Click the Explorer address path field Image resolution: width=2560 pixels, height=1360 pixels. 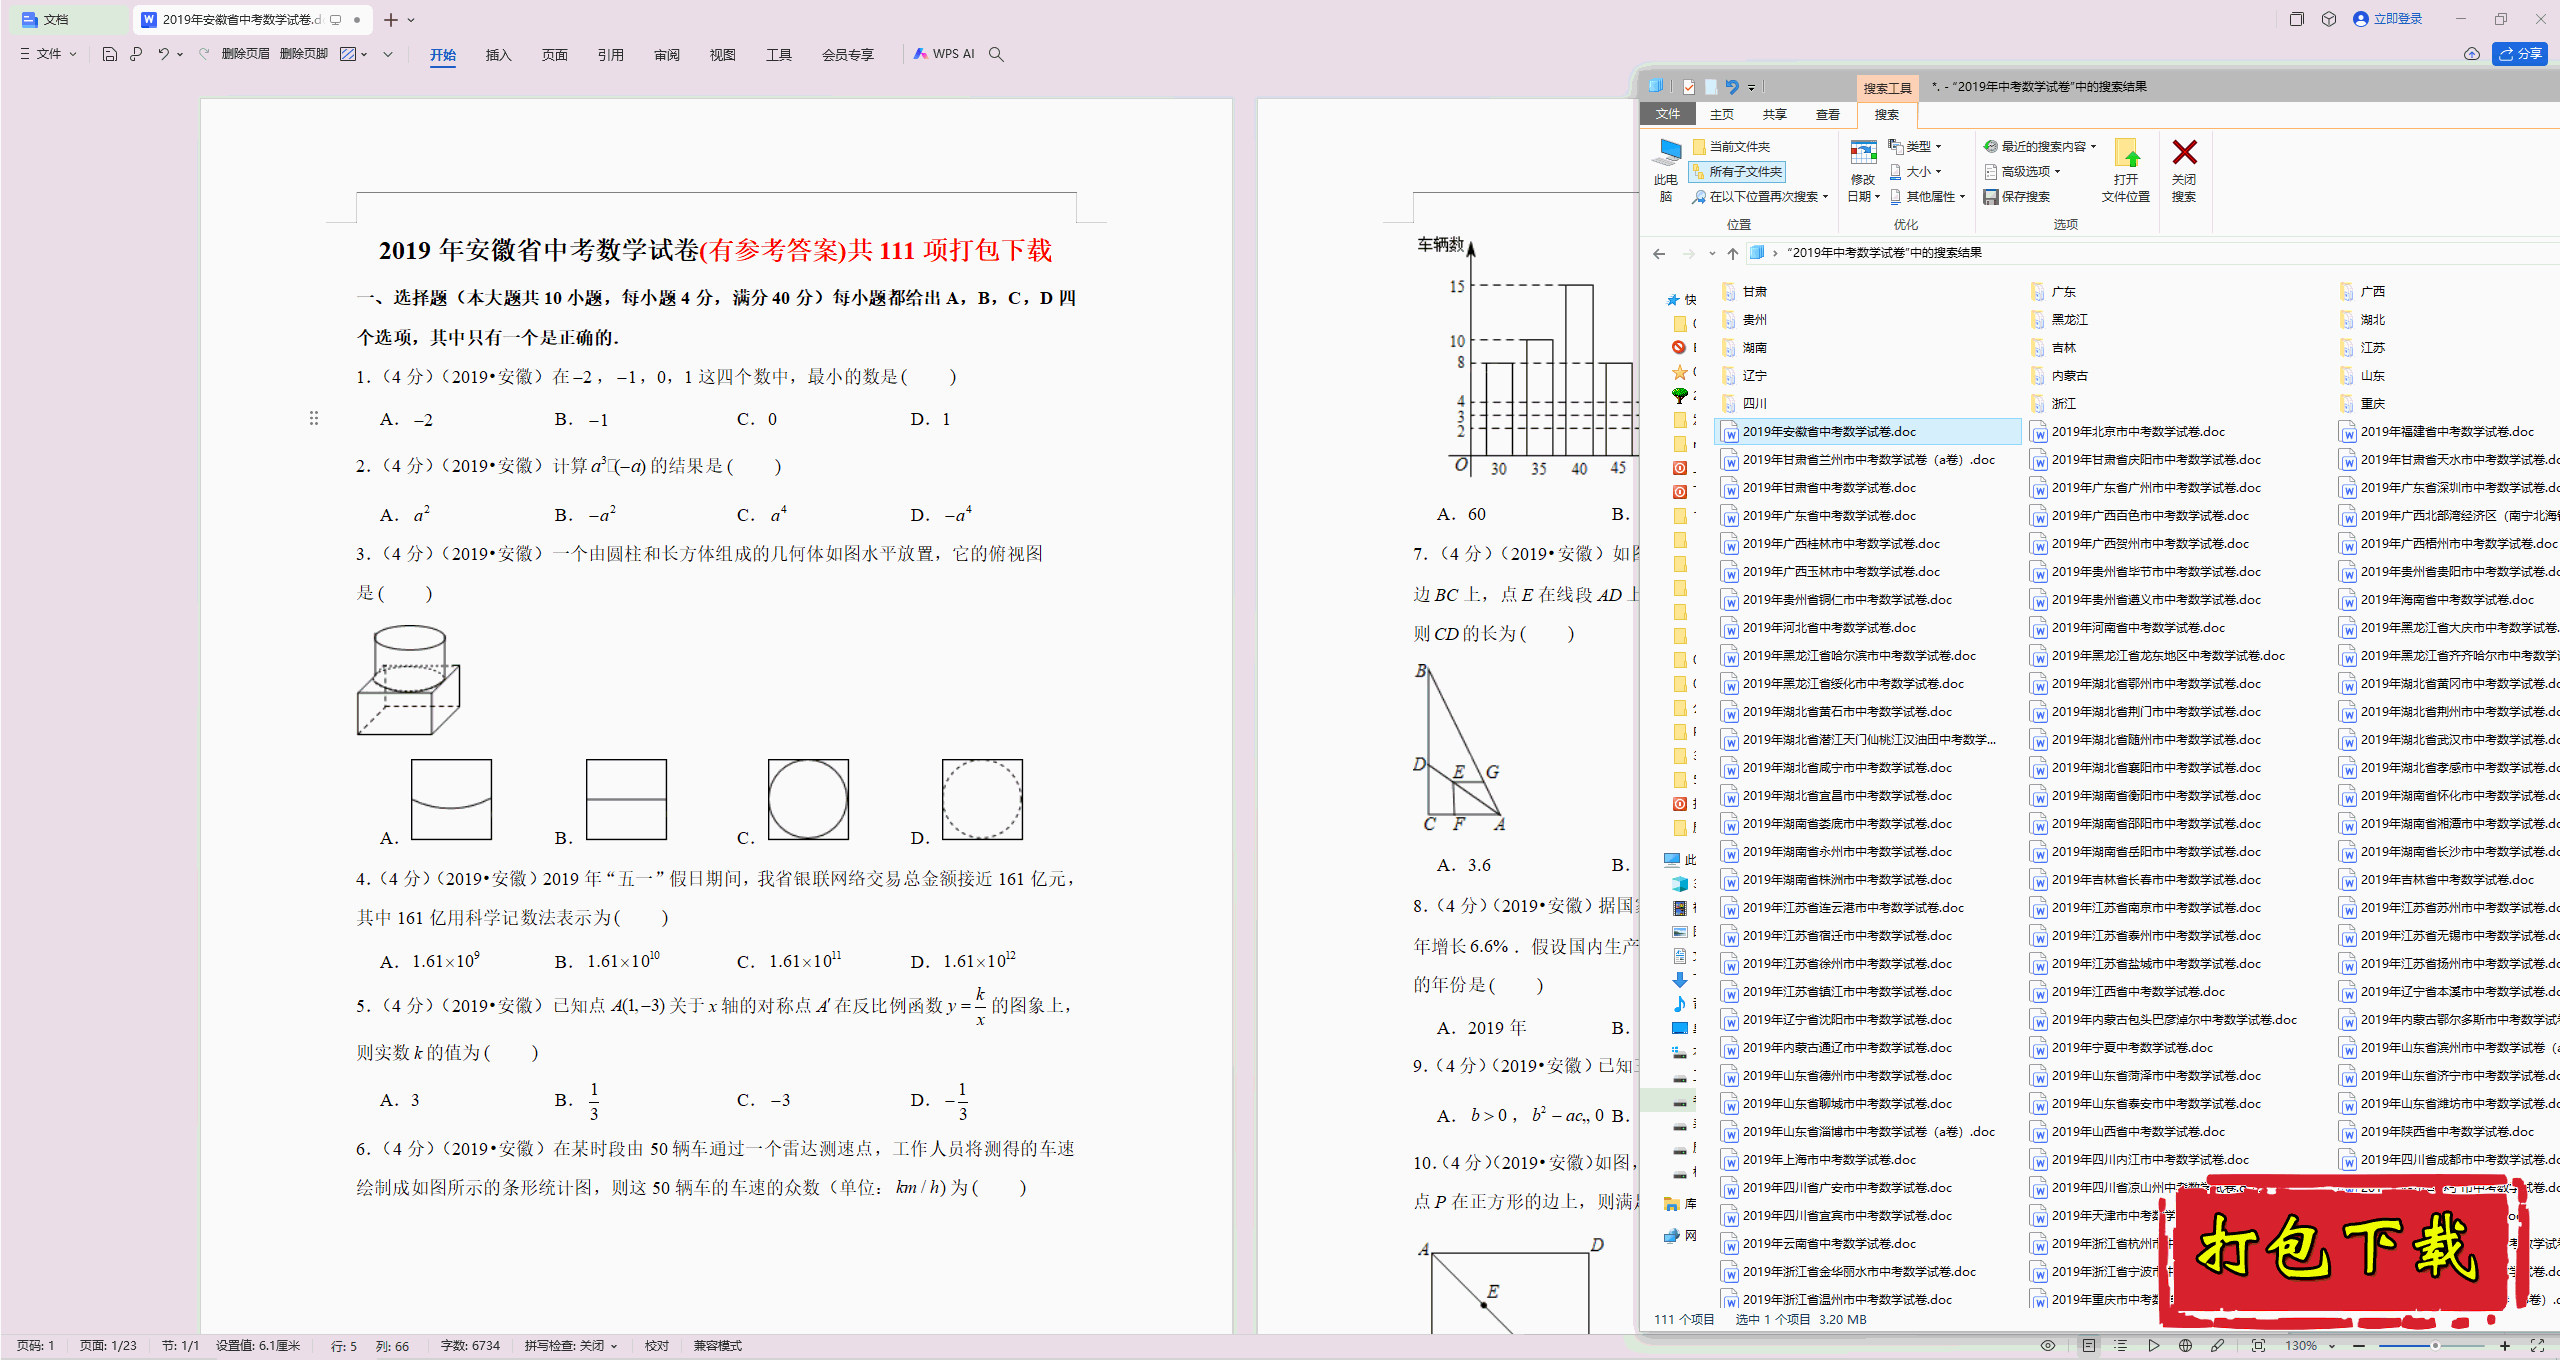(x=2150, y=253)
